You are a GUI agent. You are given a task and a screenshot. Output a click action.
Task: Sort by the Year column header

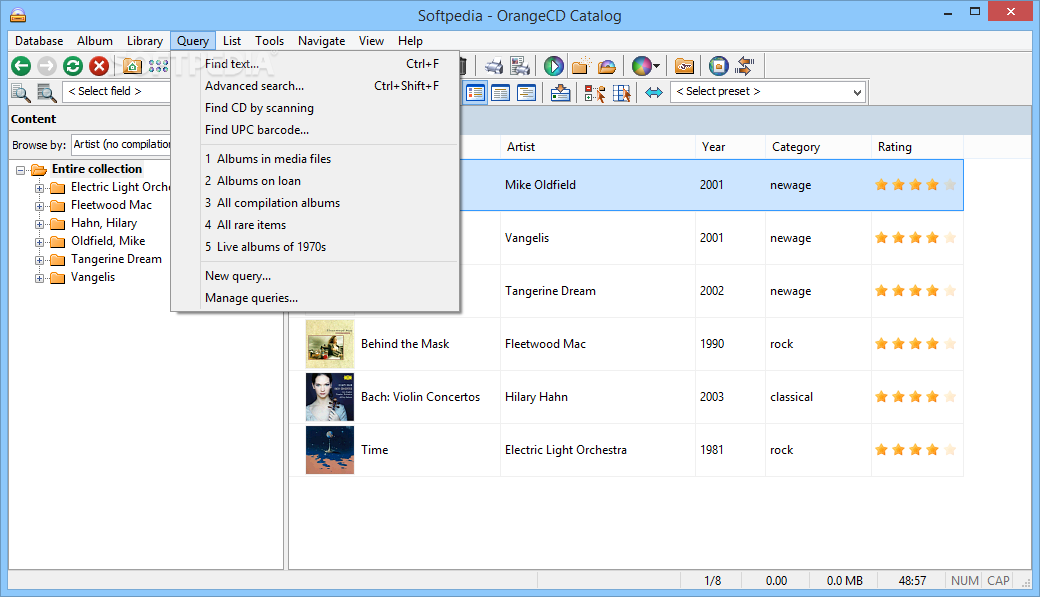click(730, 147)
